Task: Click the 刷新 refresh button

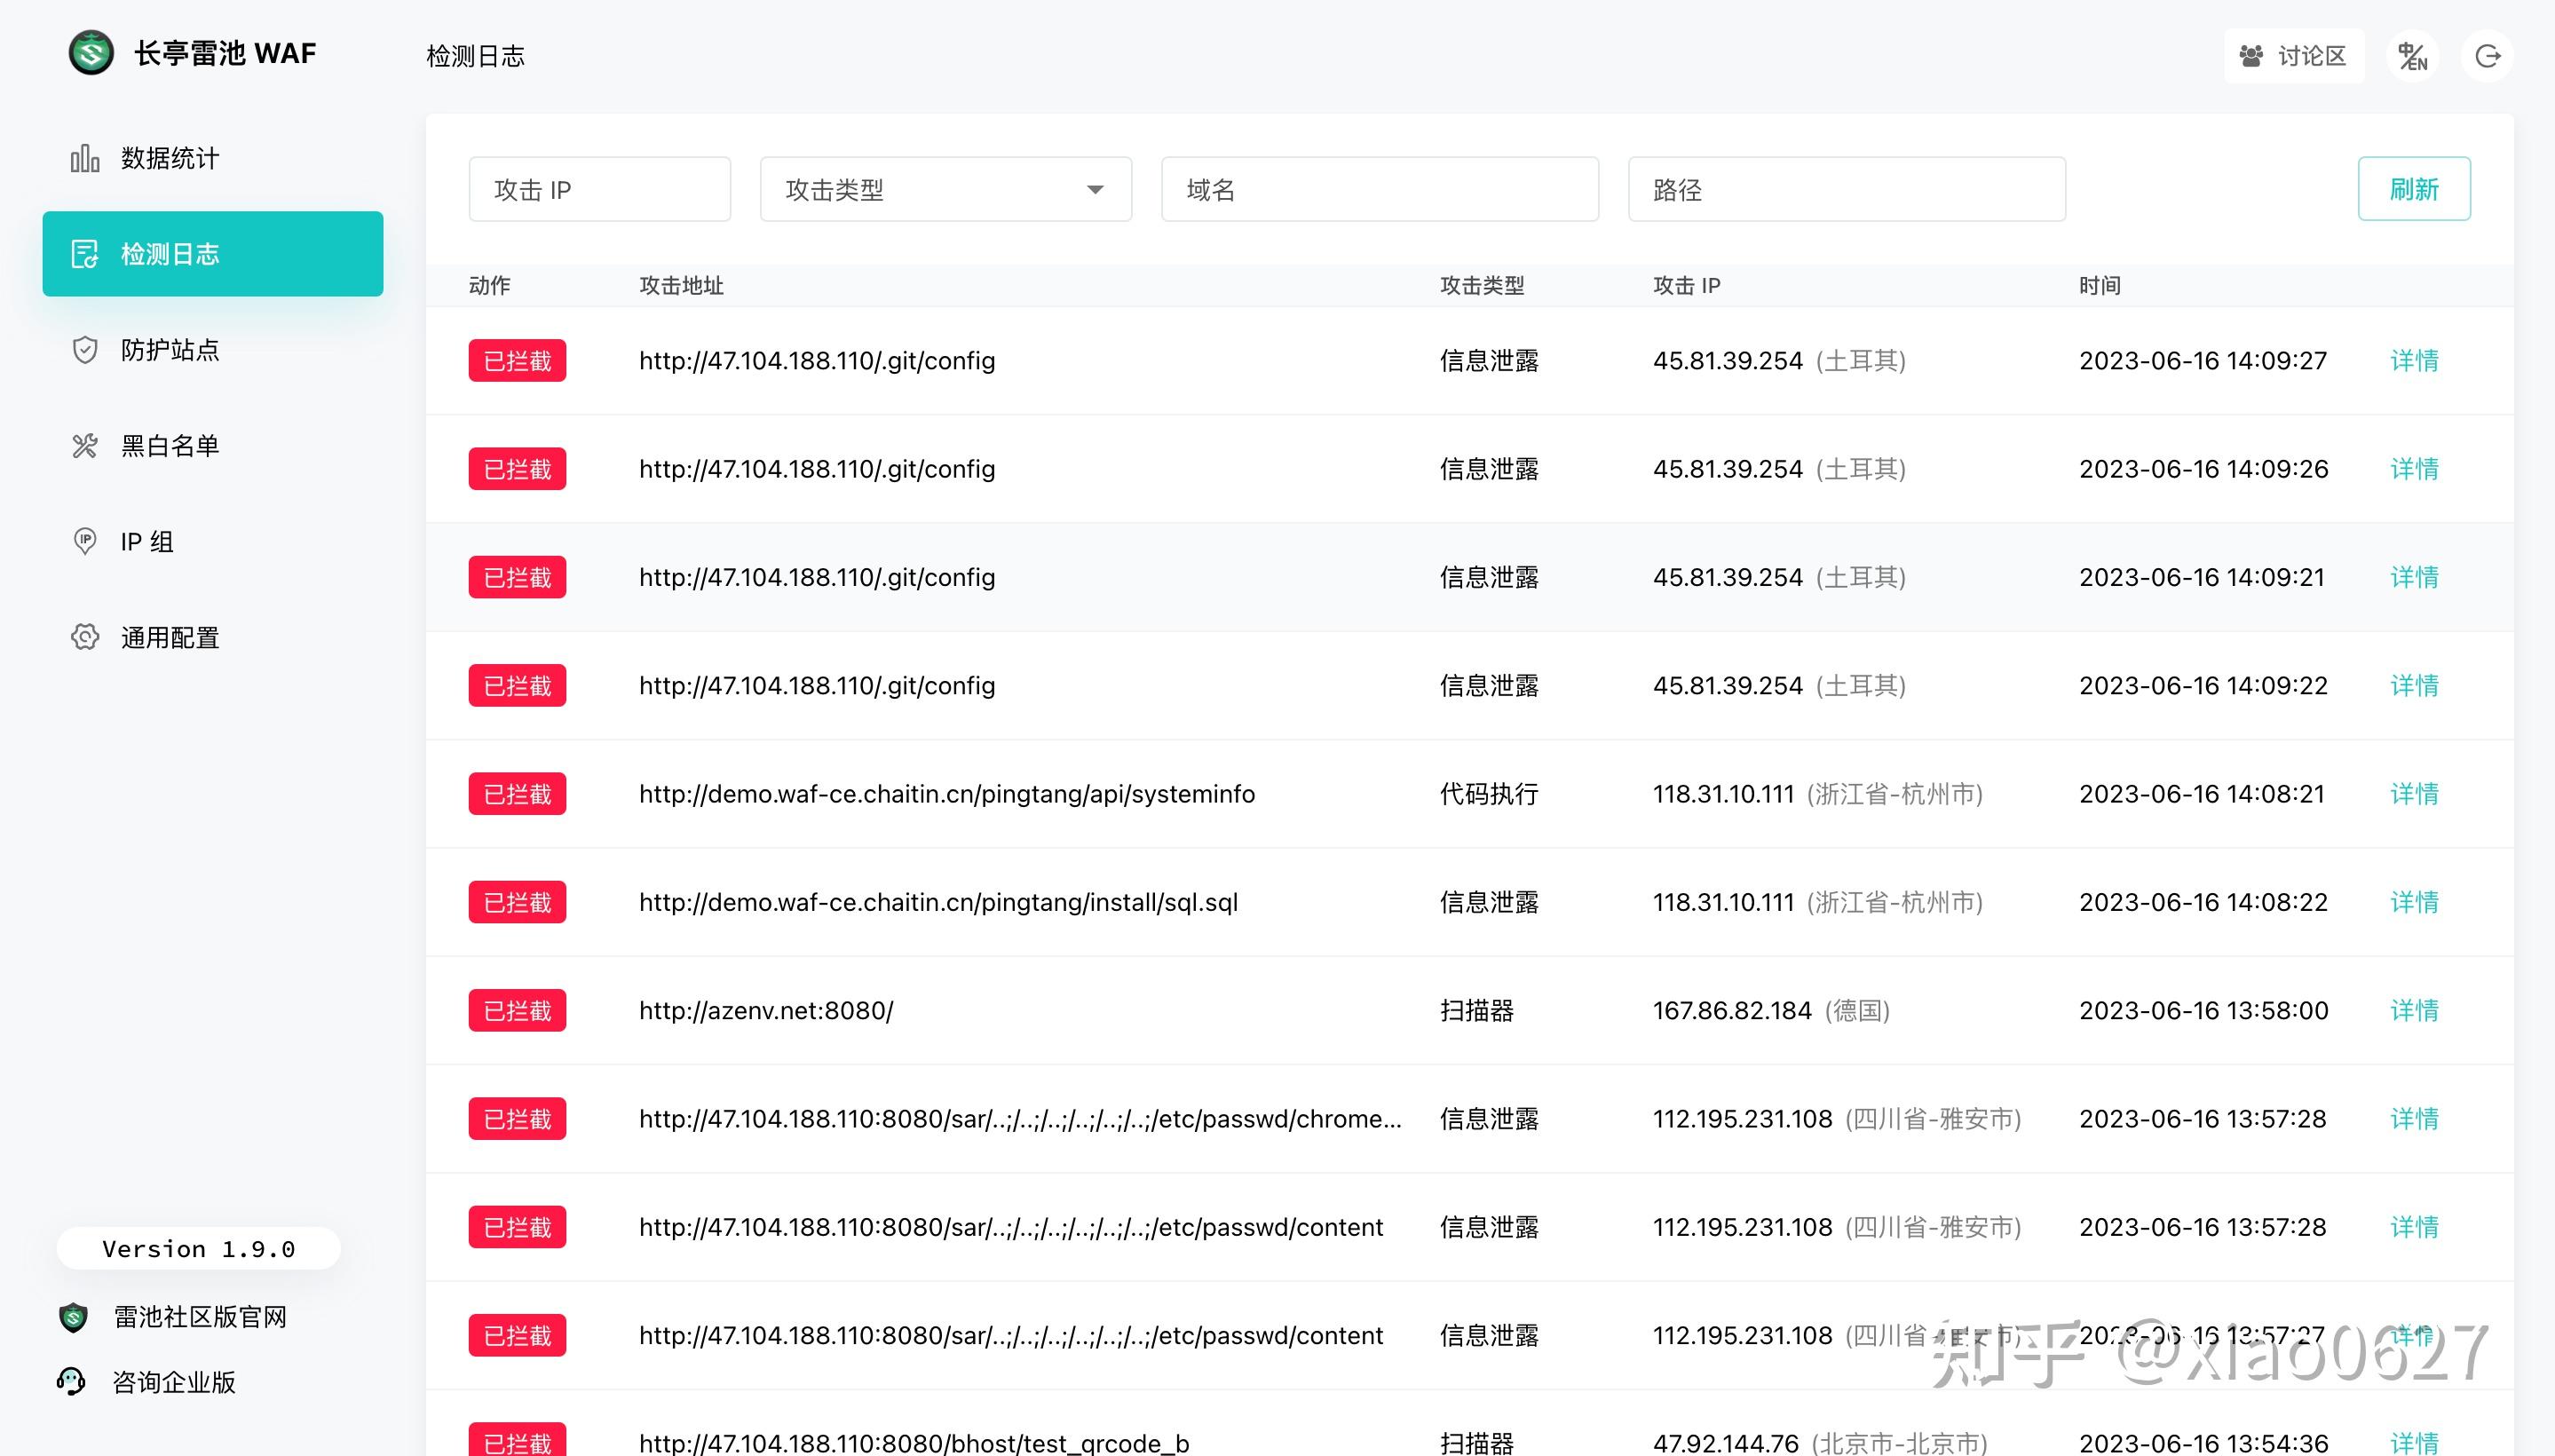Action: (x=2414, y=189)
